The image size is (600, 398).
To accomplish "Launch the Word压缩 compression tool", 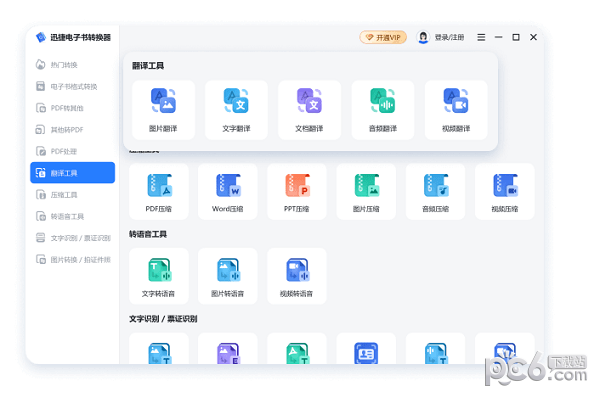I will point(228,192).
